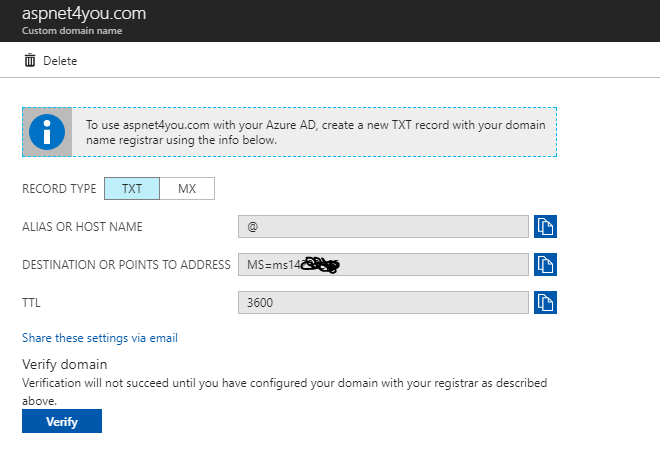
Task: Click the TTL label
Action: click(31, 303)
